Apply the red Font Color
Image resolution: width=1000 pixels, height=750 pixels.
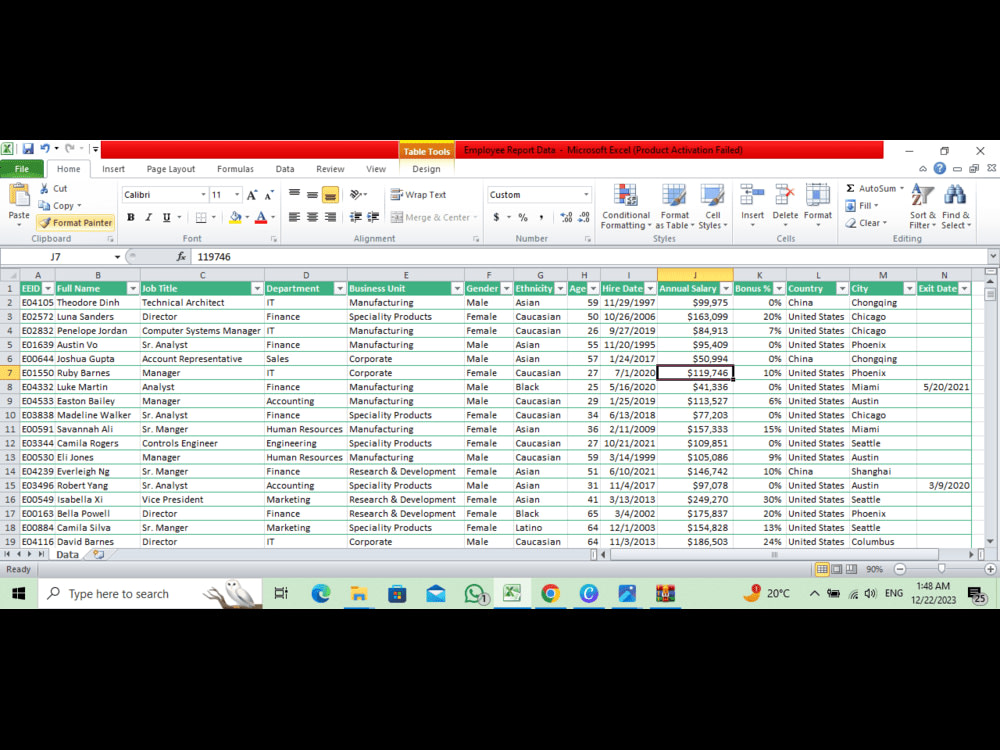click(x=261, y=217)
